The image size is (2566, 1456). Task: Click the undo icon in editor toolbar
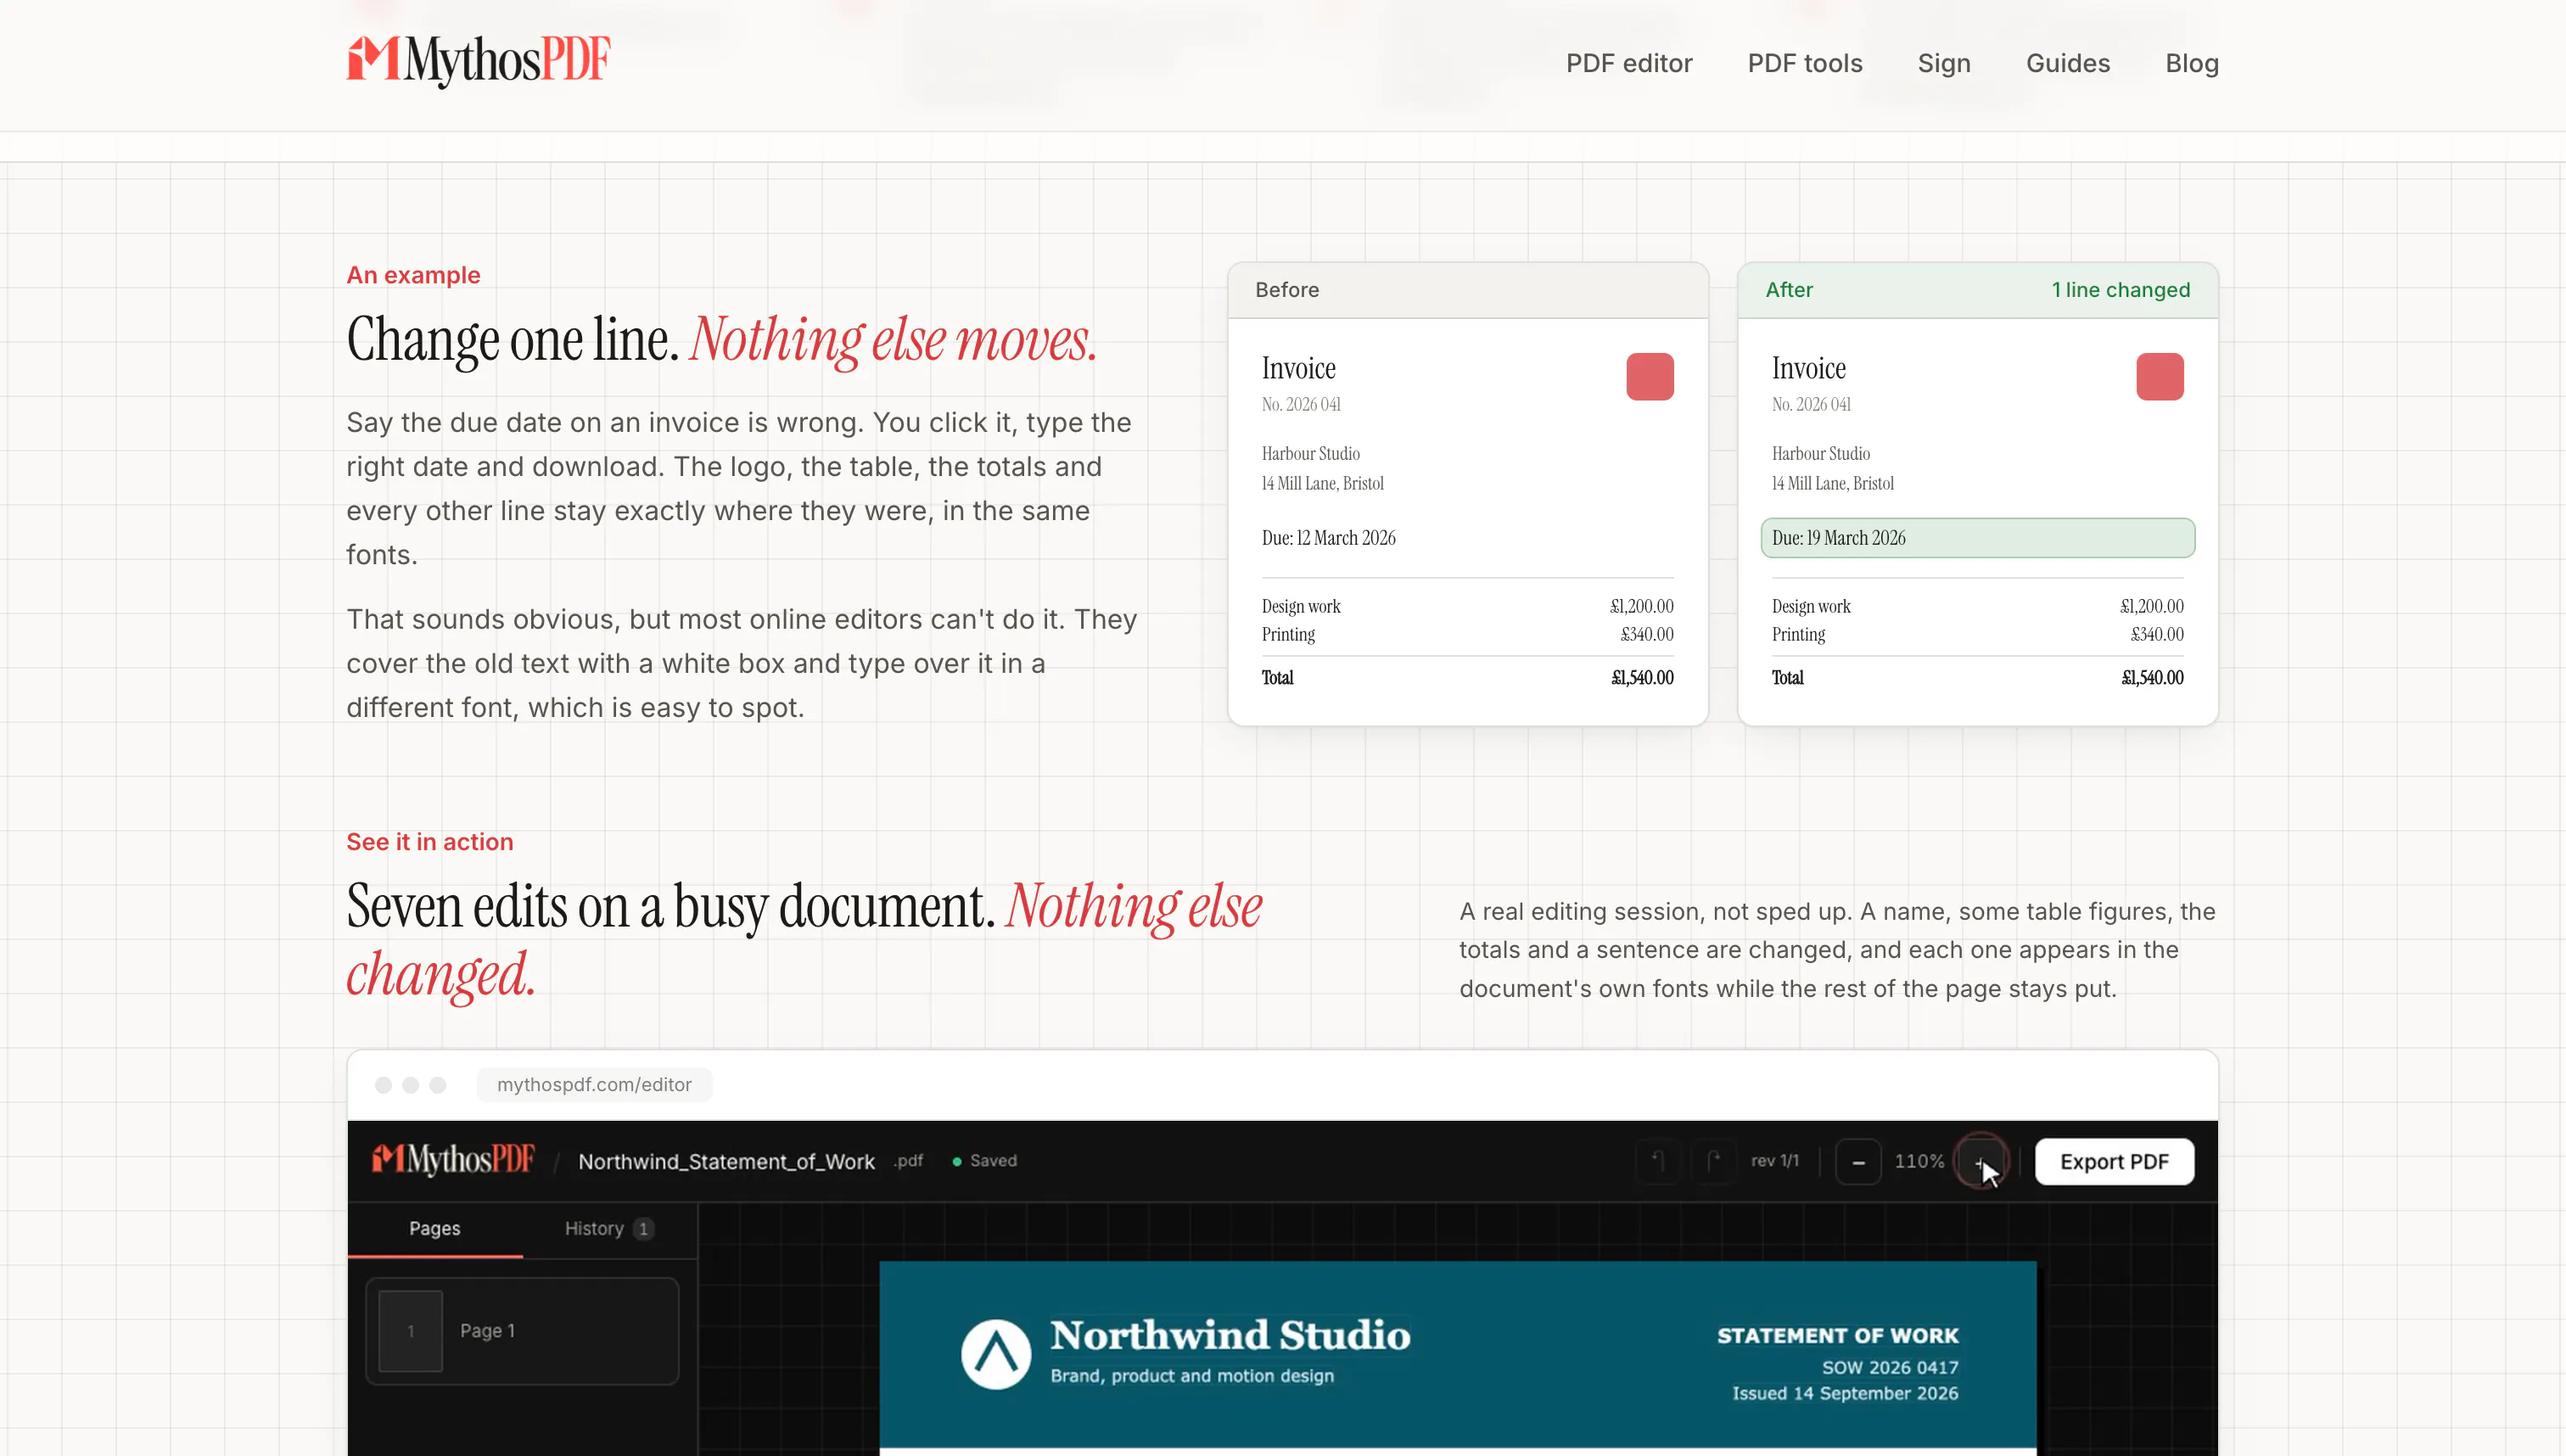[x=1658, y=1161]
